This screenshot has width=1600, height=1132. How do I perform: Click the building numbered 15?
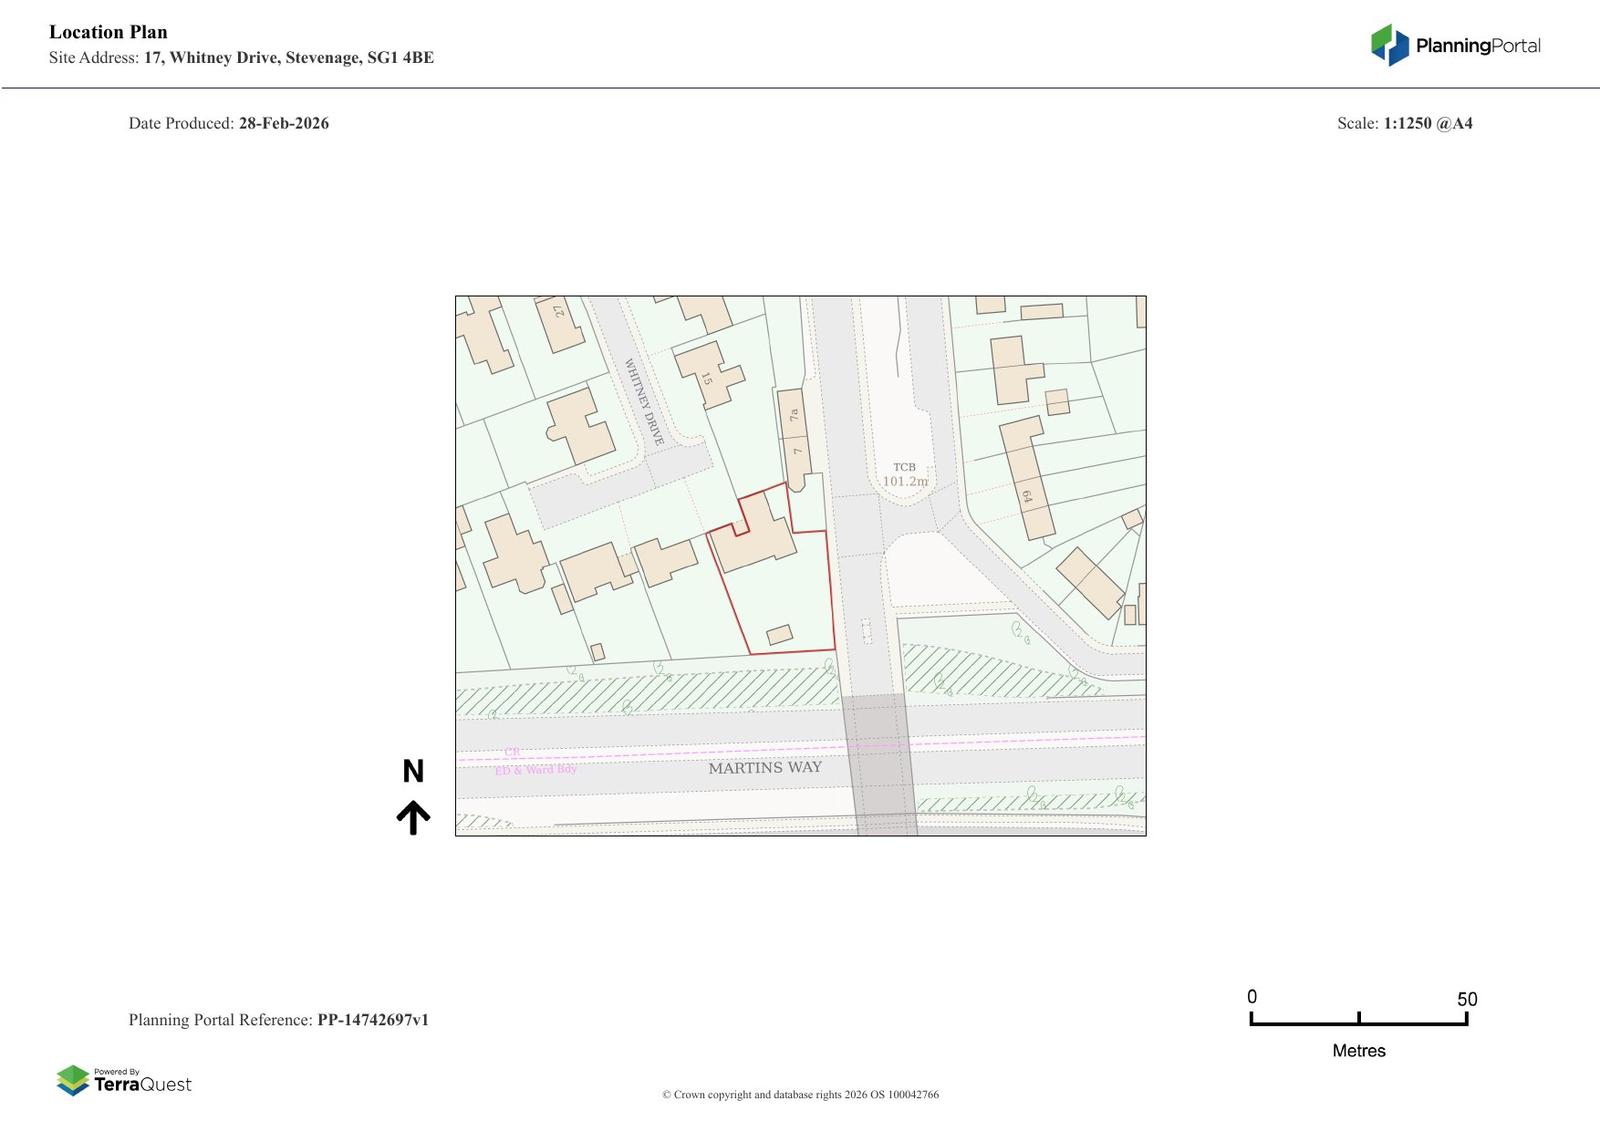point(708,373)
